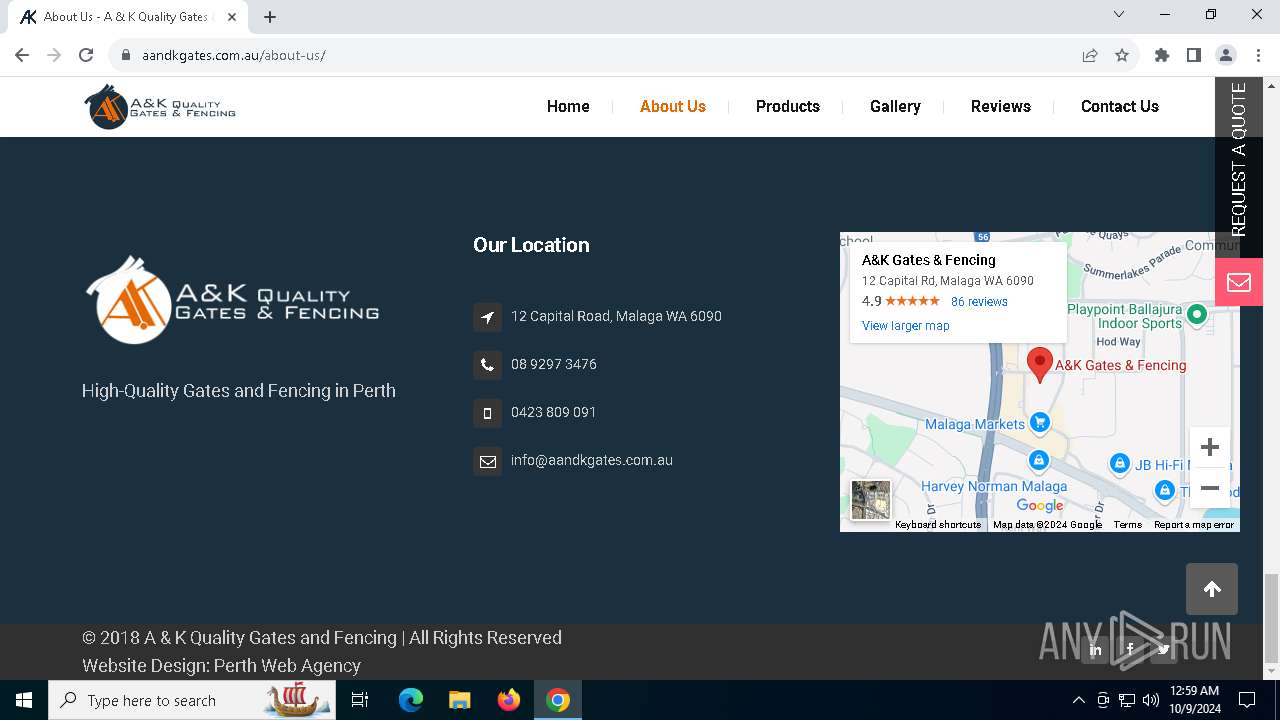Open File Explorer from taskbar
1280x720 pixels.
tap(459, 700)
